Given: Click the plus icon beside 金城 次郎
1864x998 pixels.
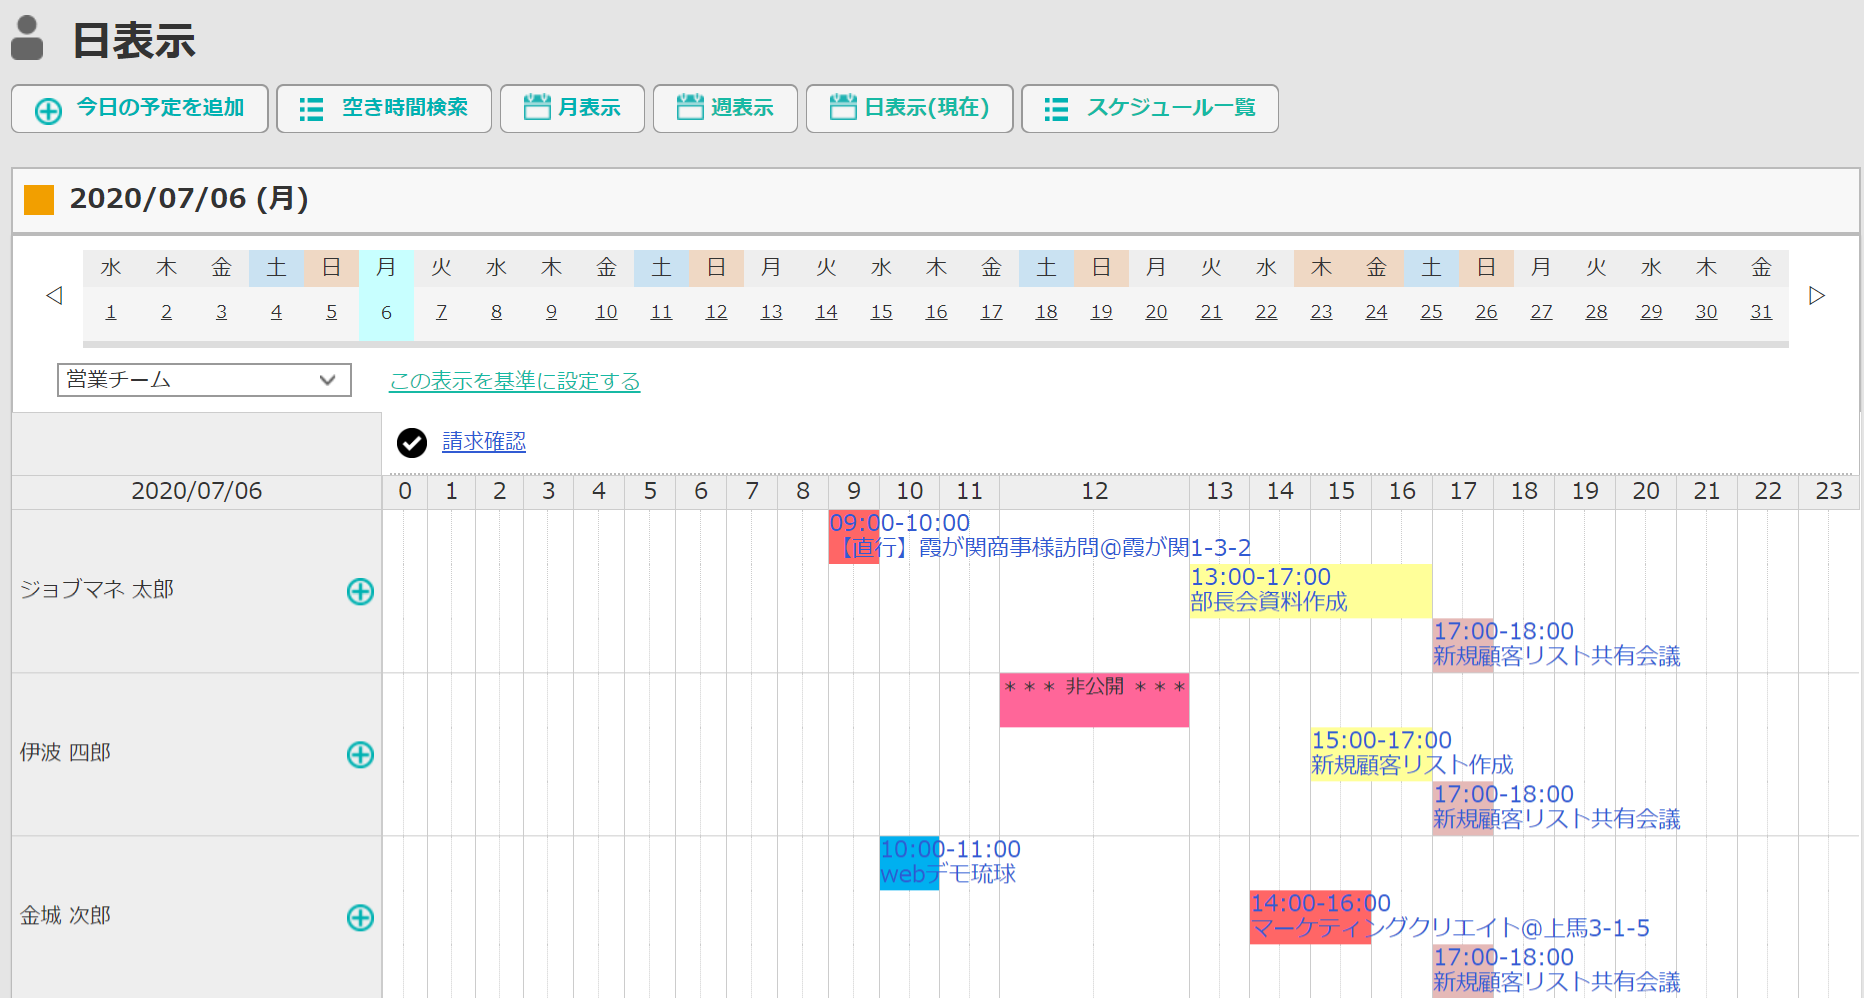Looking at the screenshot, I should pyautogui.click(x=360, y=918).
